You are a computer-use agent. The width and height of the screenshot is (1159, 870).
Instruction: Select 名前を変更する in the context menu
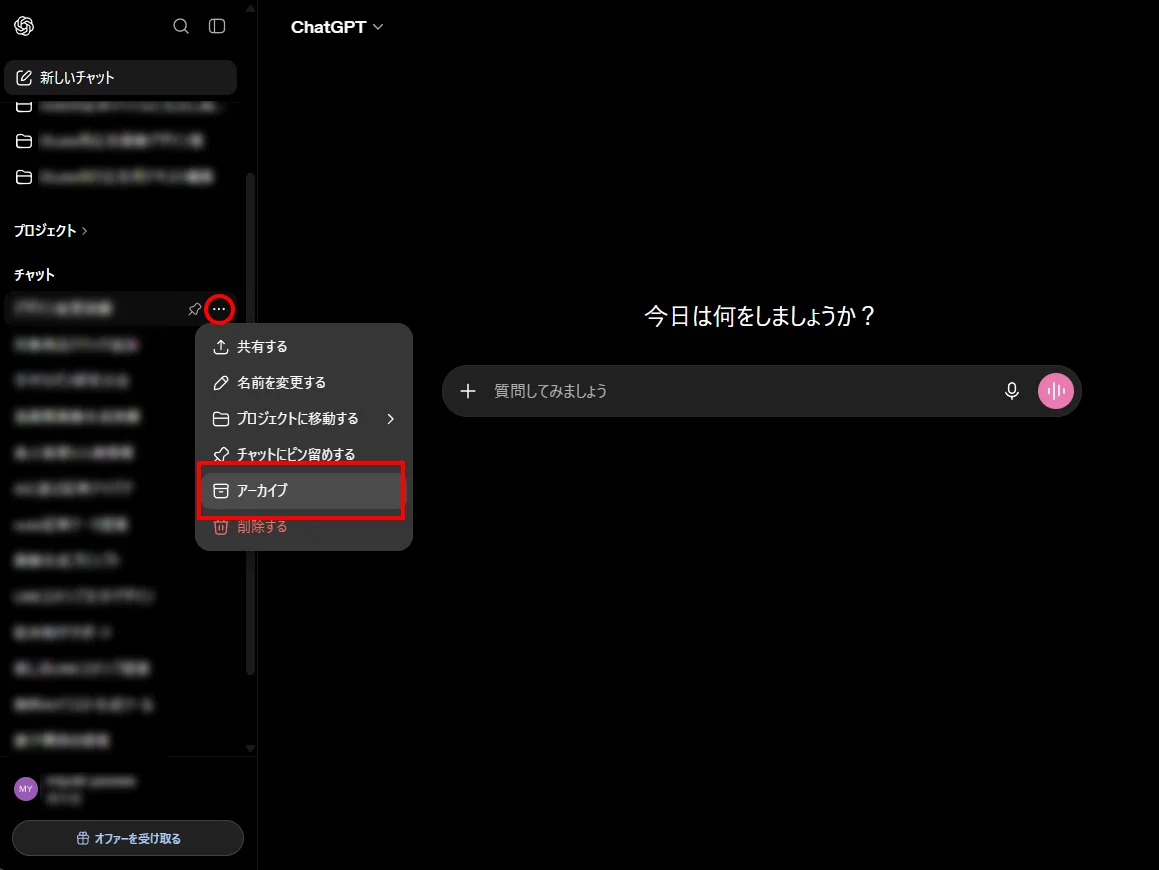pos(303,383)
